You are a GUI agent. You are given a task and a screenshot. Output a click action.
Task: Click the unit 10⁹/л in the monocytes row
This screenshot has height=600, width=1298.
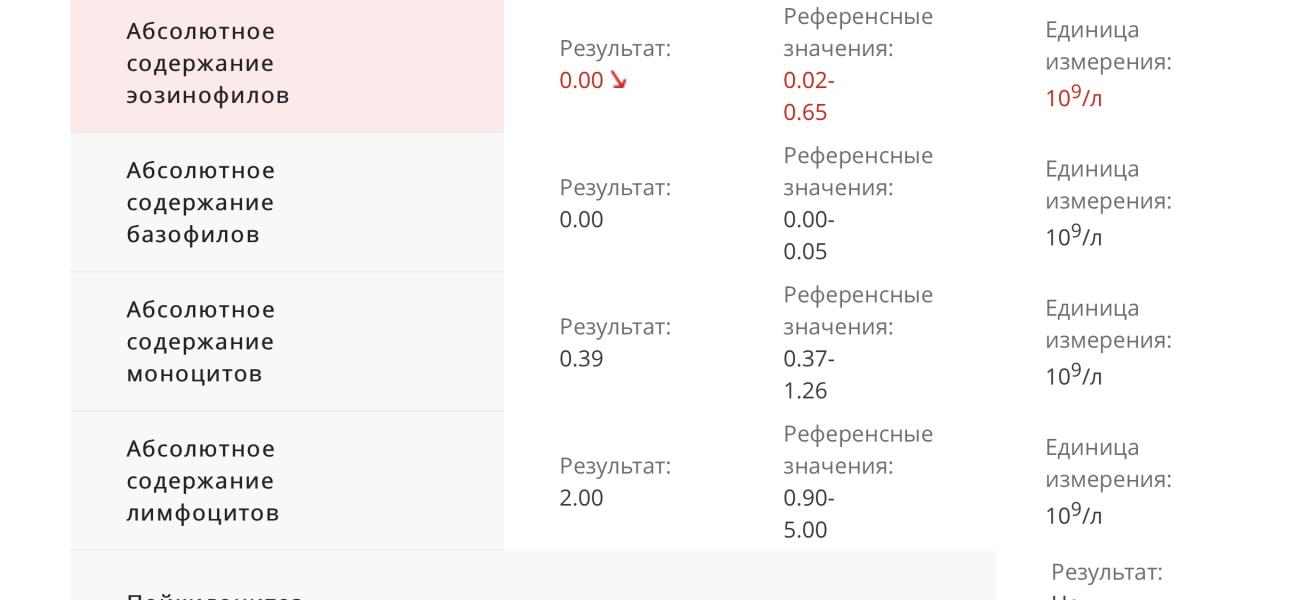1073,375
